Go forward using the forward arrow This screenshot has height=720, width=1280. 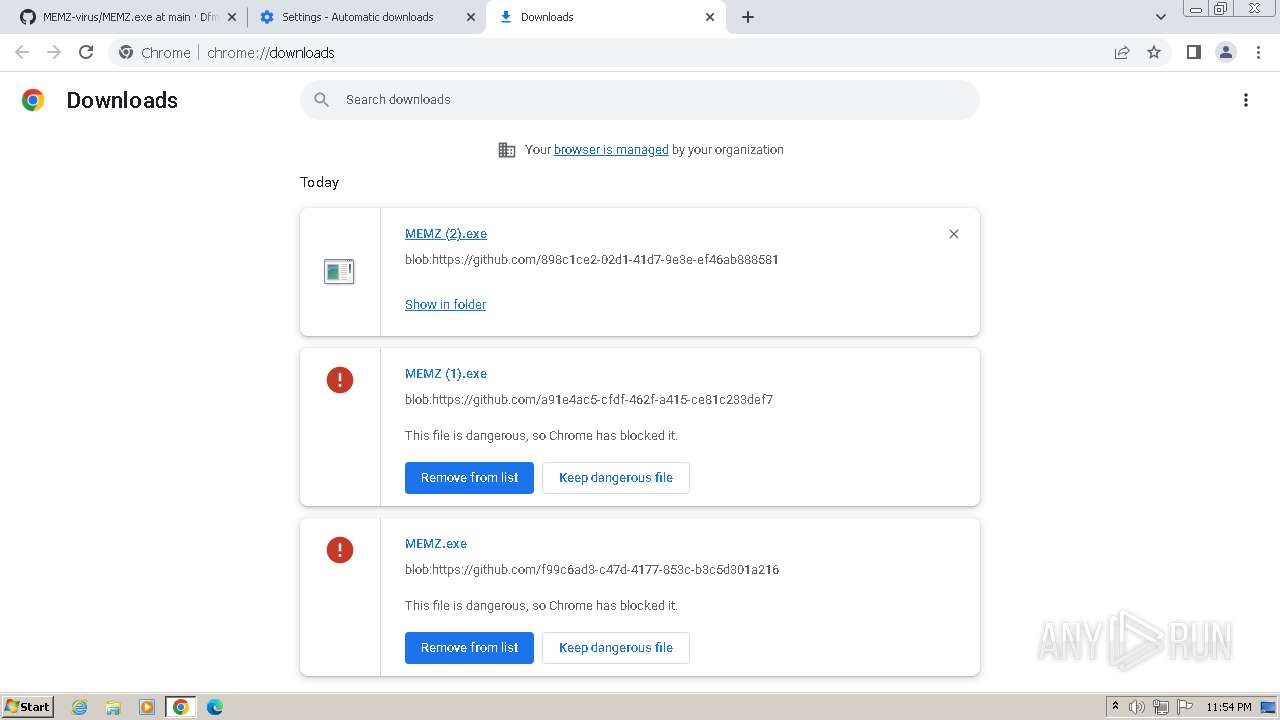[54, 52]
